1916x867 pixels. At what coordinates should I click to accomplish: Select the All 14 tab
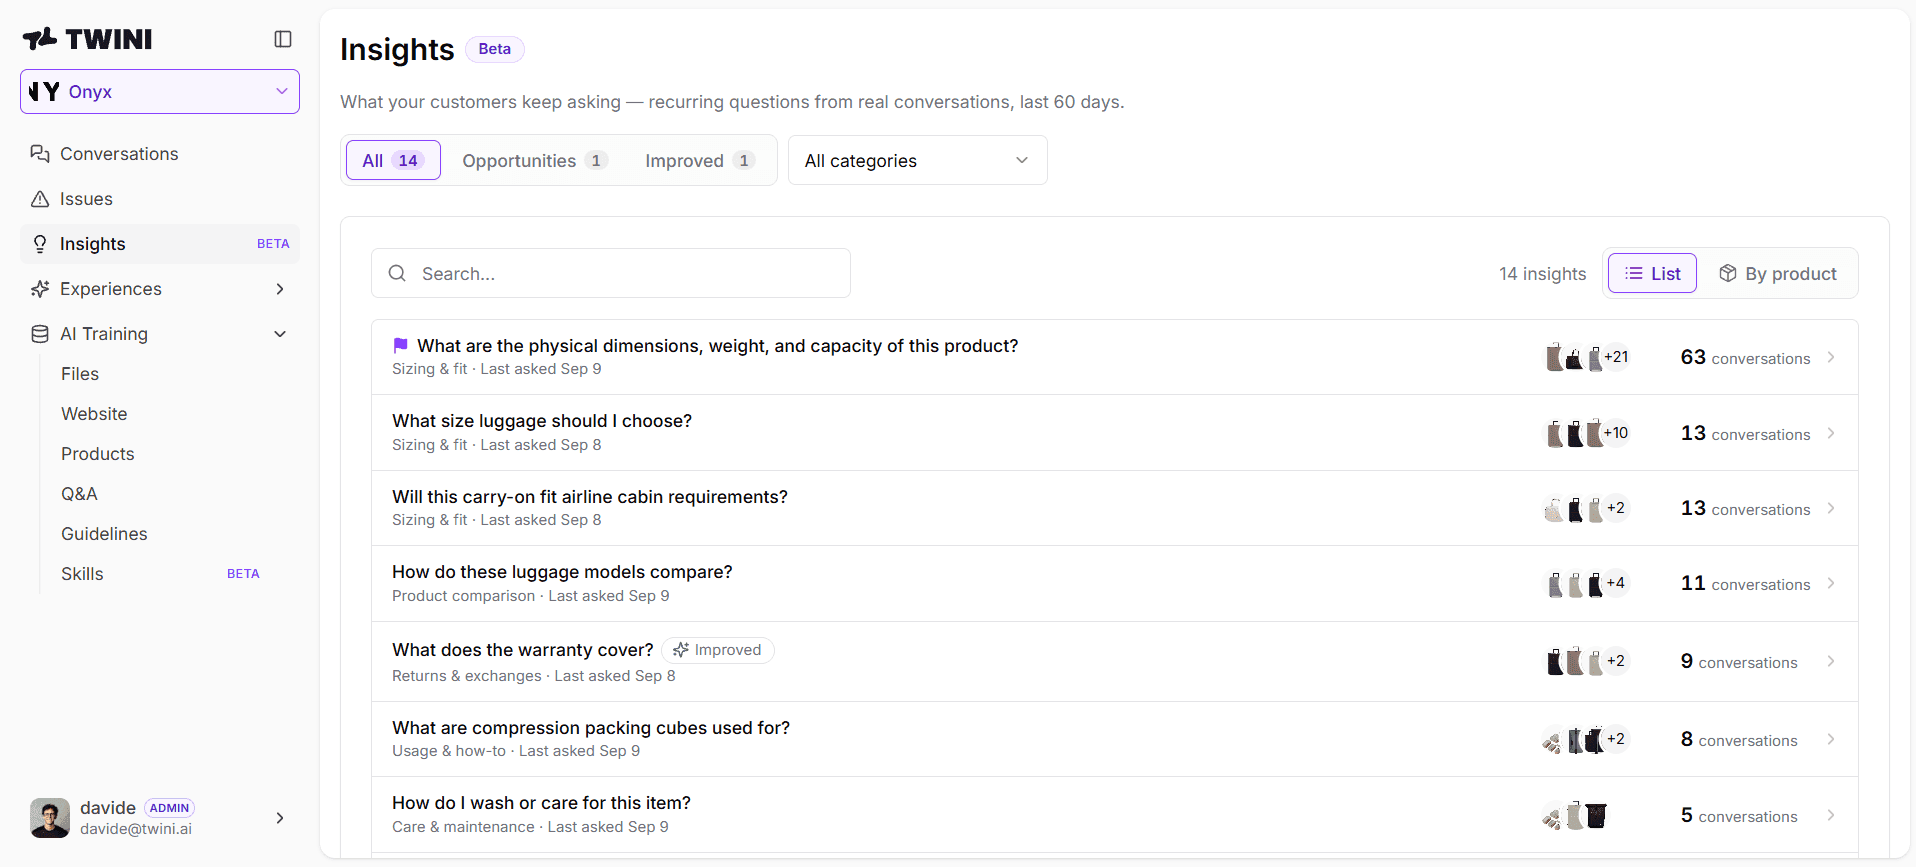[x=393, y=160]
